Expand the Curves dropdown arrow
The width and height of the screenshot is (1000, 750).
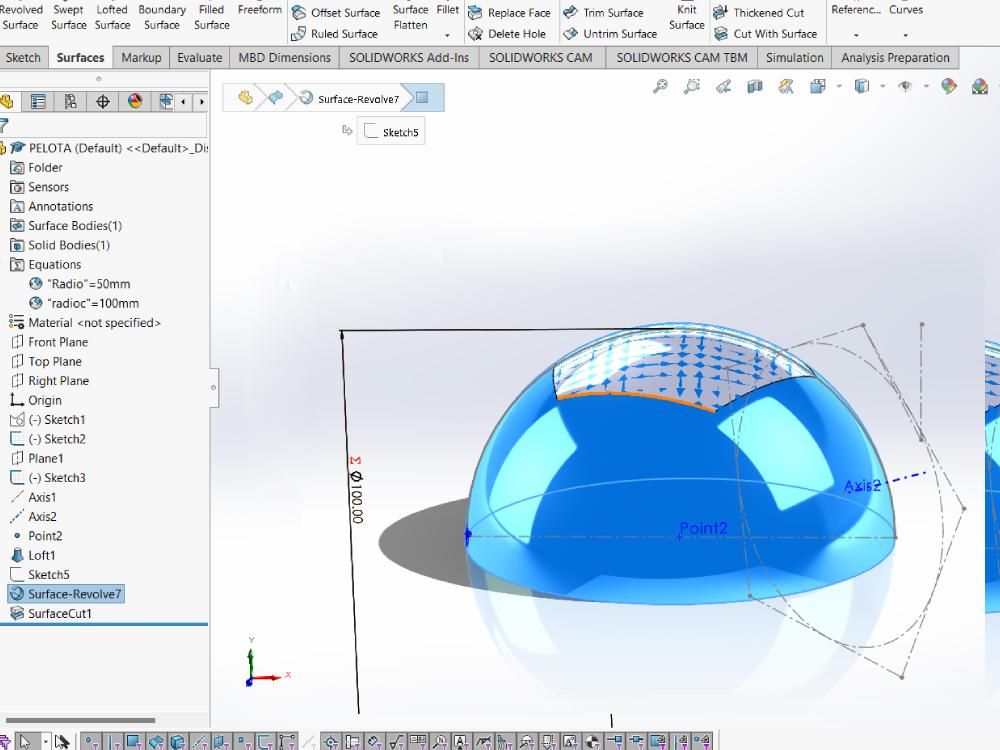906,36
